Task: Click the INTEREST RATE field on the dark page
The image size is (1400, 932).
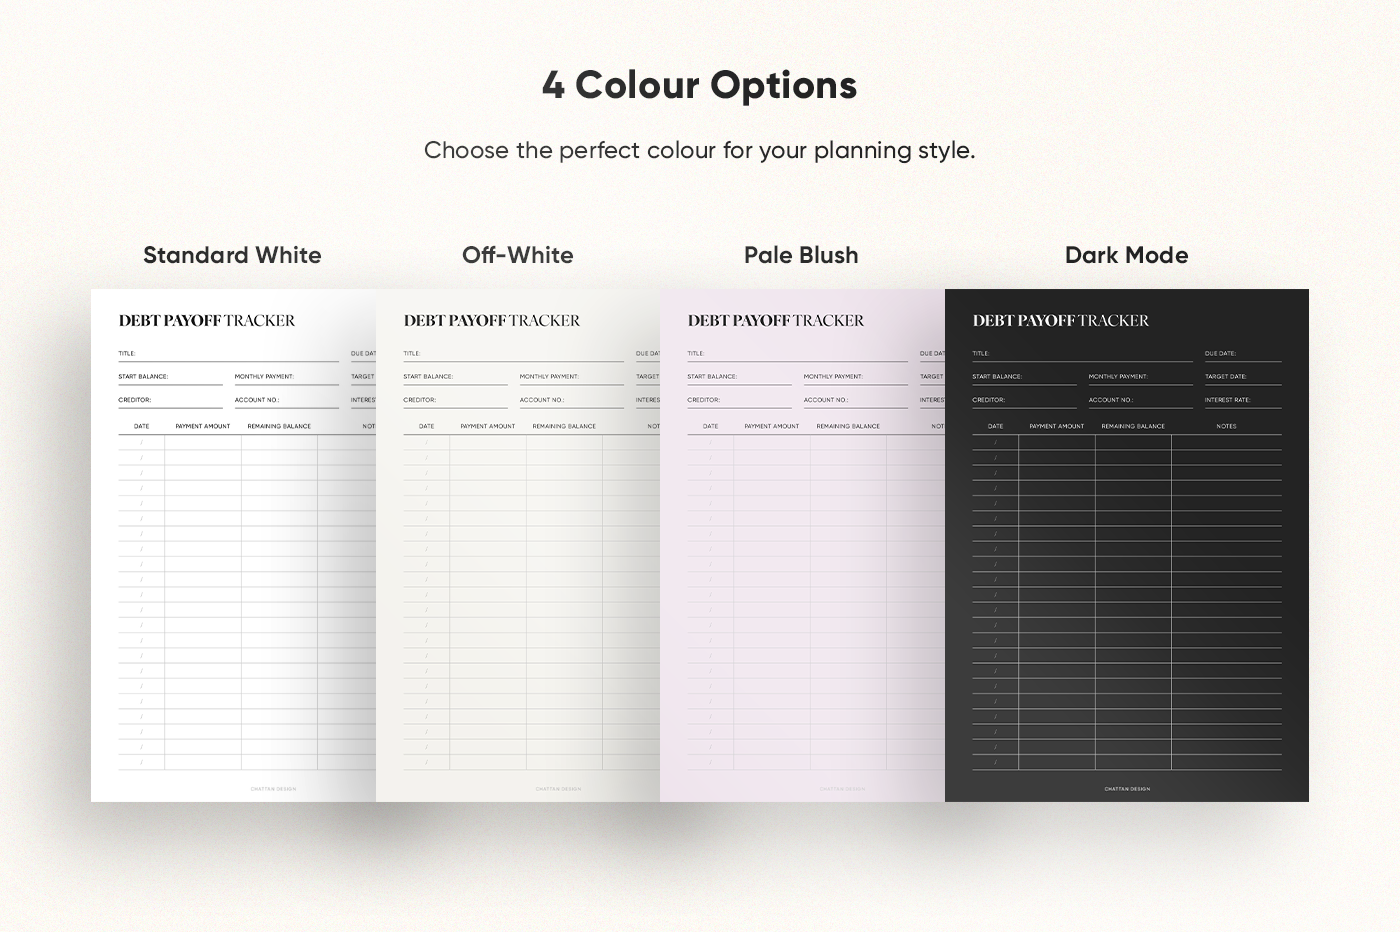Action: click(1243, 400)
